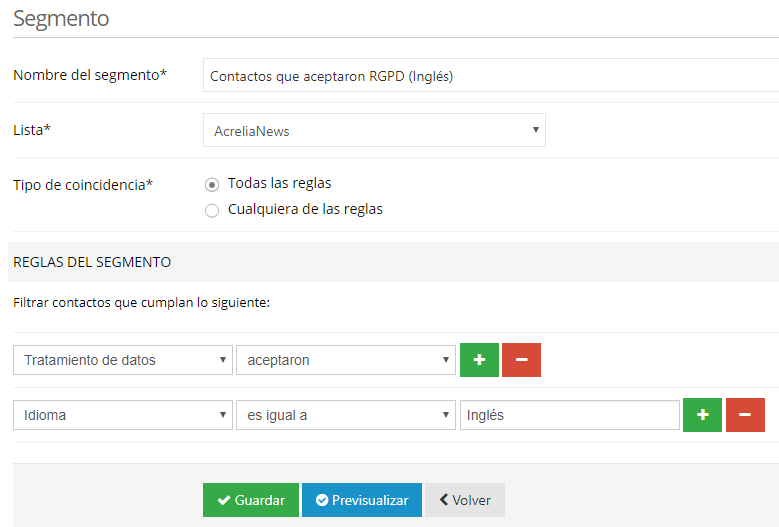The width and height of the screenshot is (779, 527).
Task: Click the 'Nombre del segmento' field label
Action: pyautogui.click(x=90, y=75)
